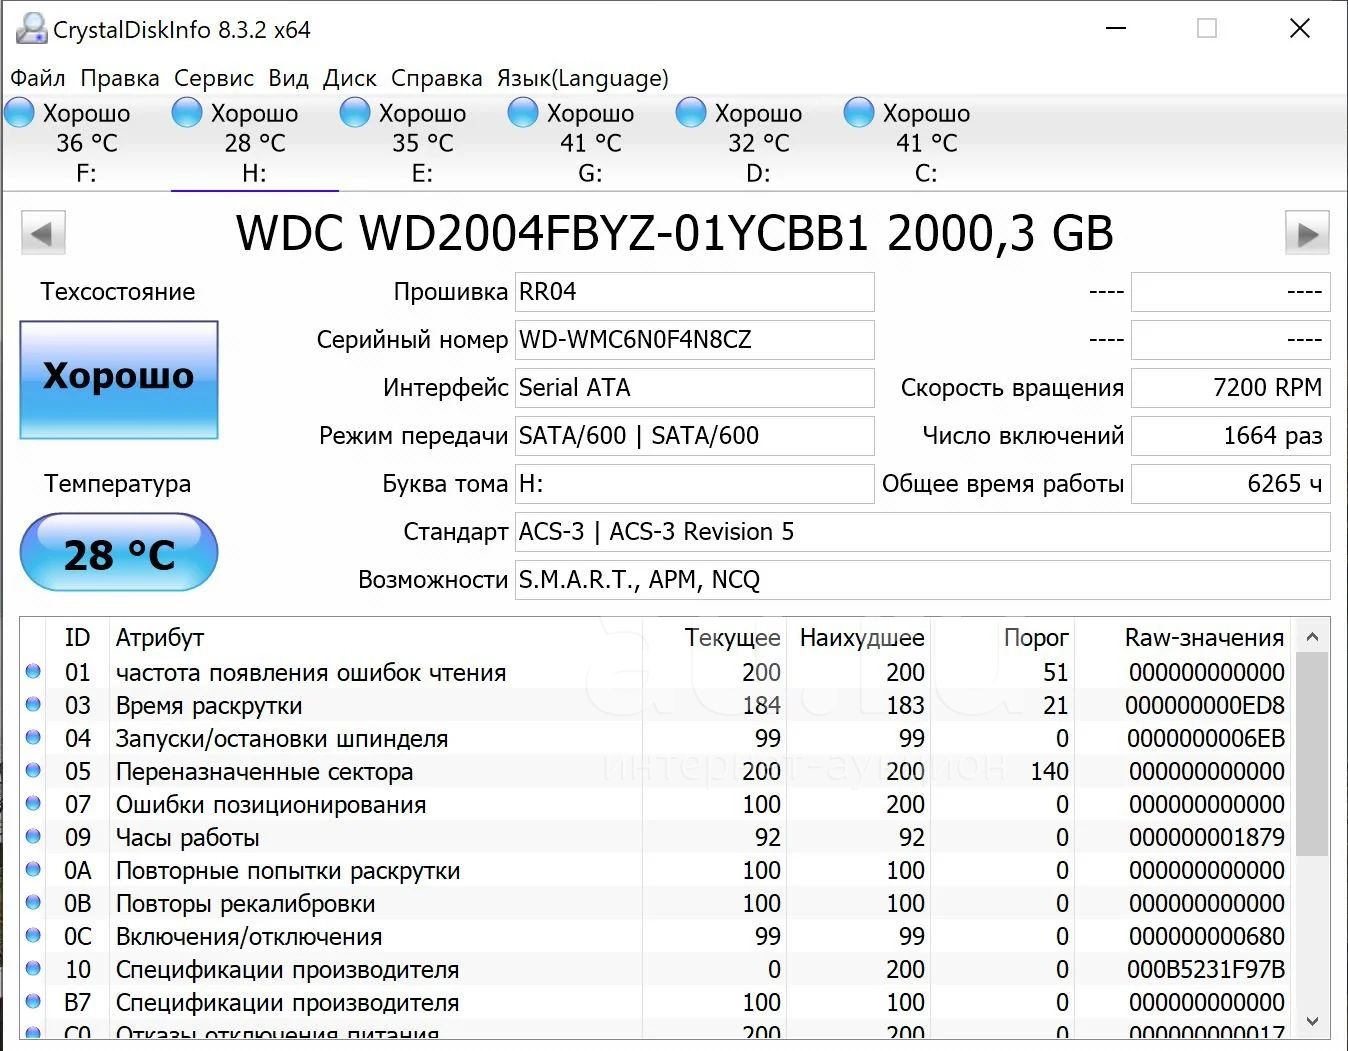
Task: Click the Буква тома field showing H:
Action: click(x=695, y=484)
